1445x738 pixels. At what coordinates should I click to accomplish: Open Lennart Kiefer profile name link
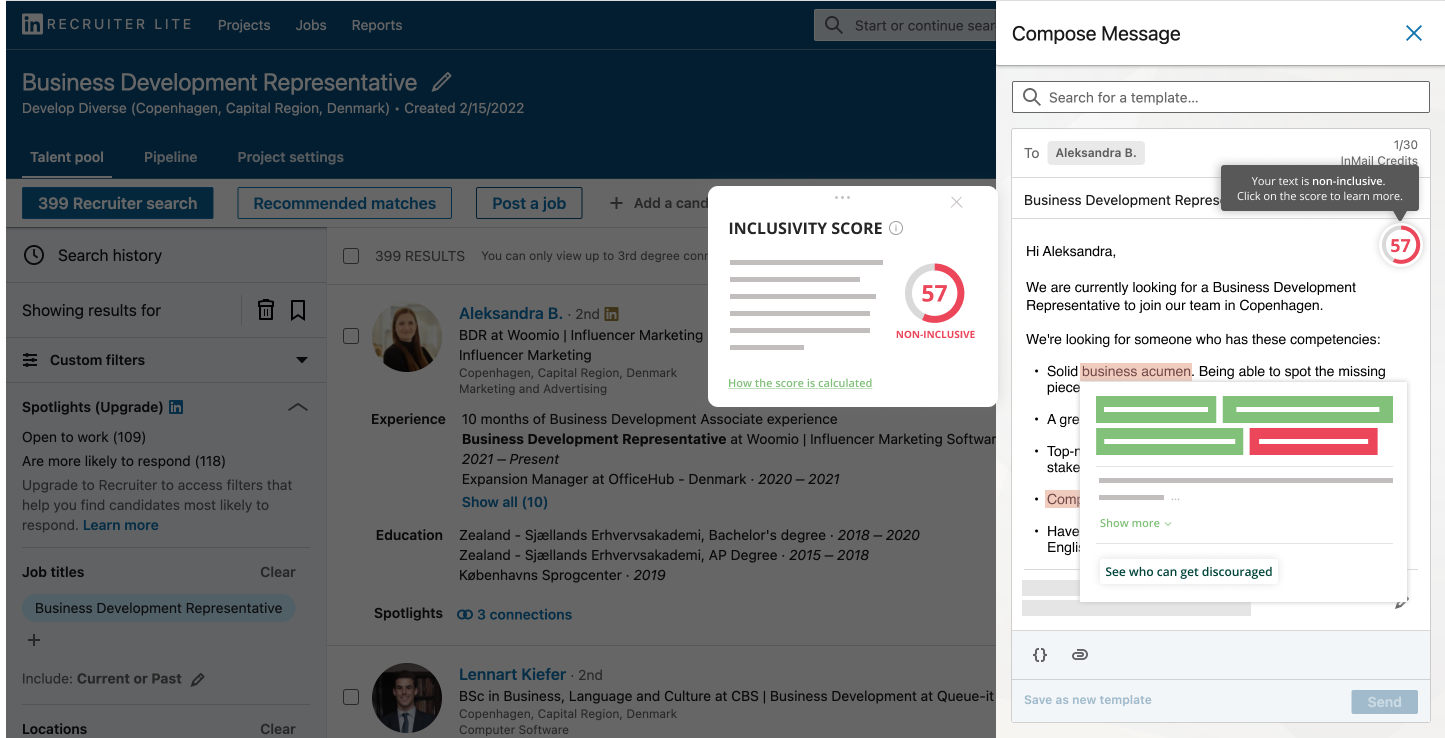coord(513,674)
